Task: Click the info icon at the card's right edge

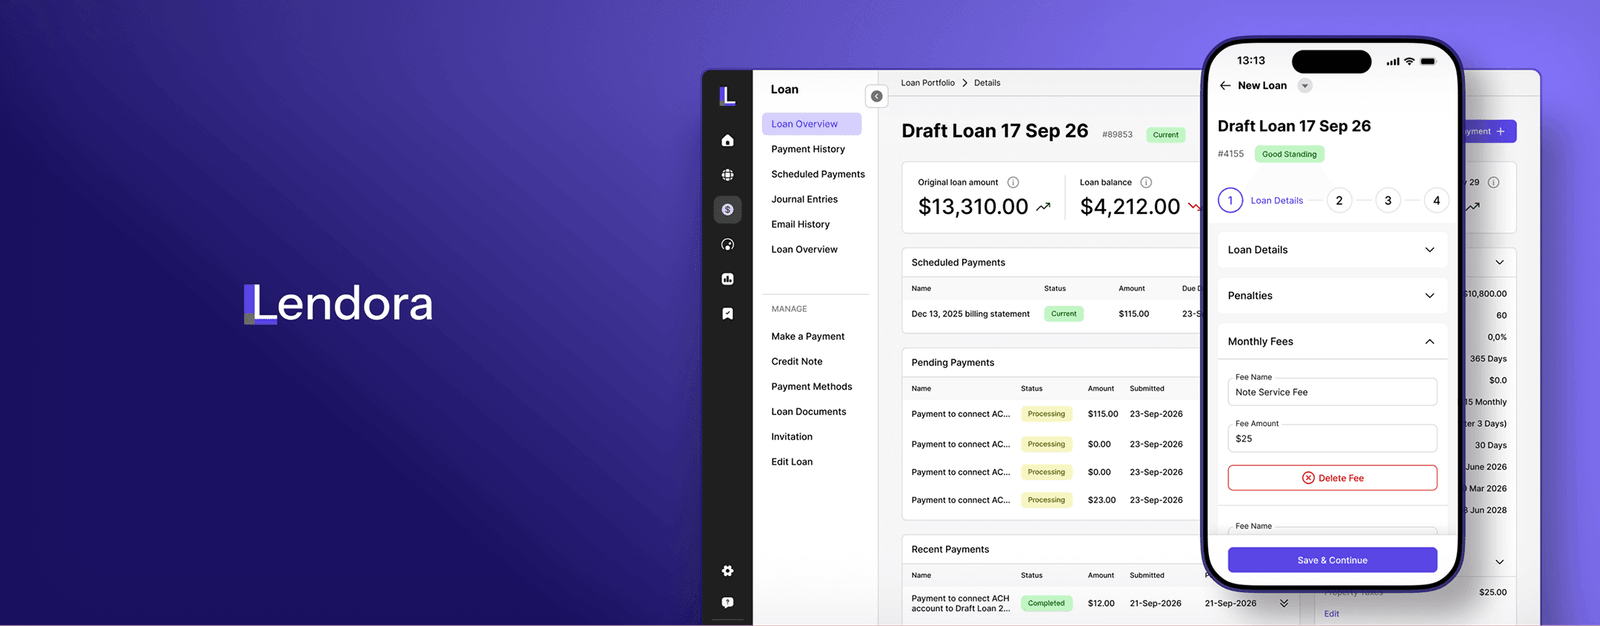Action: [1493, 182]
